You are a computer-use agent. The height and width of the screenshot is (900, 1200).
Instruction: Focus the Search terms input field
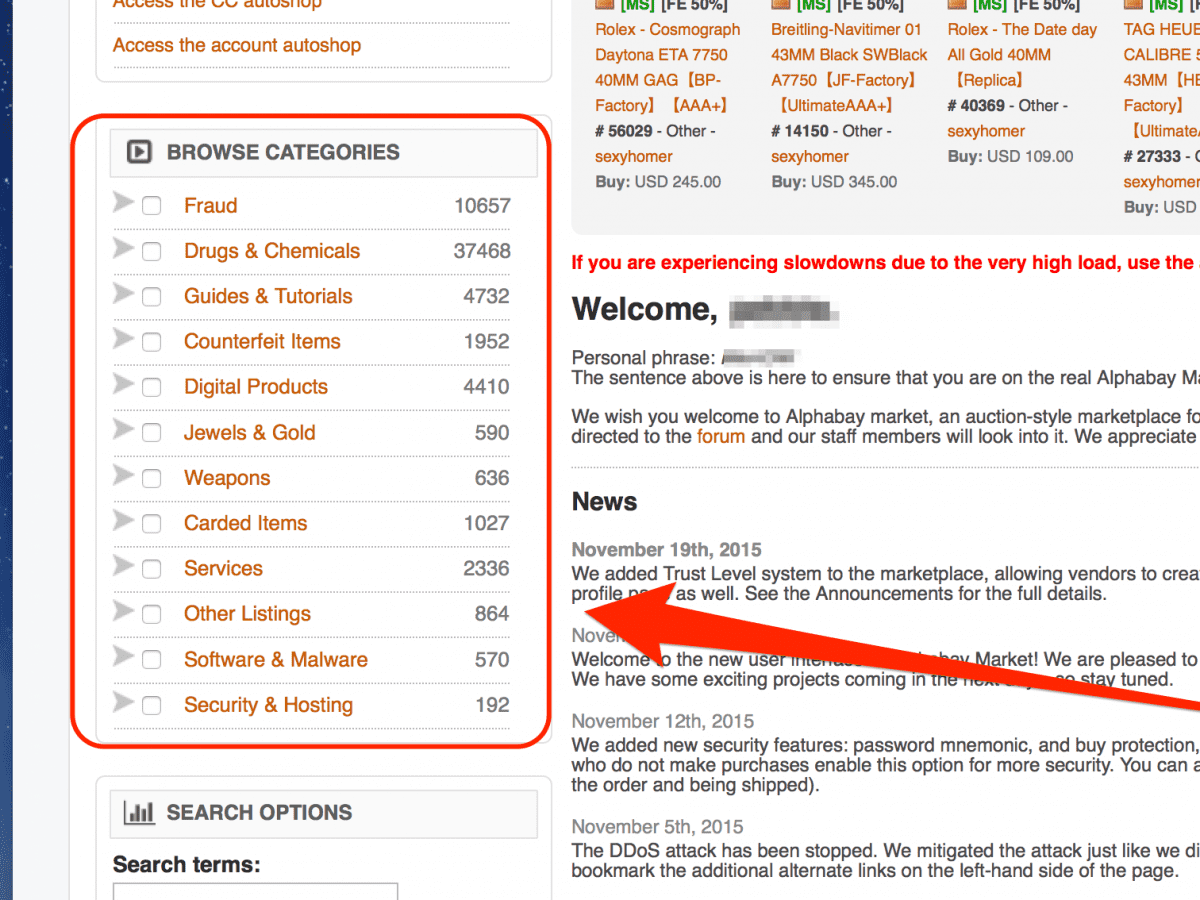[x=255, y=890]
